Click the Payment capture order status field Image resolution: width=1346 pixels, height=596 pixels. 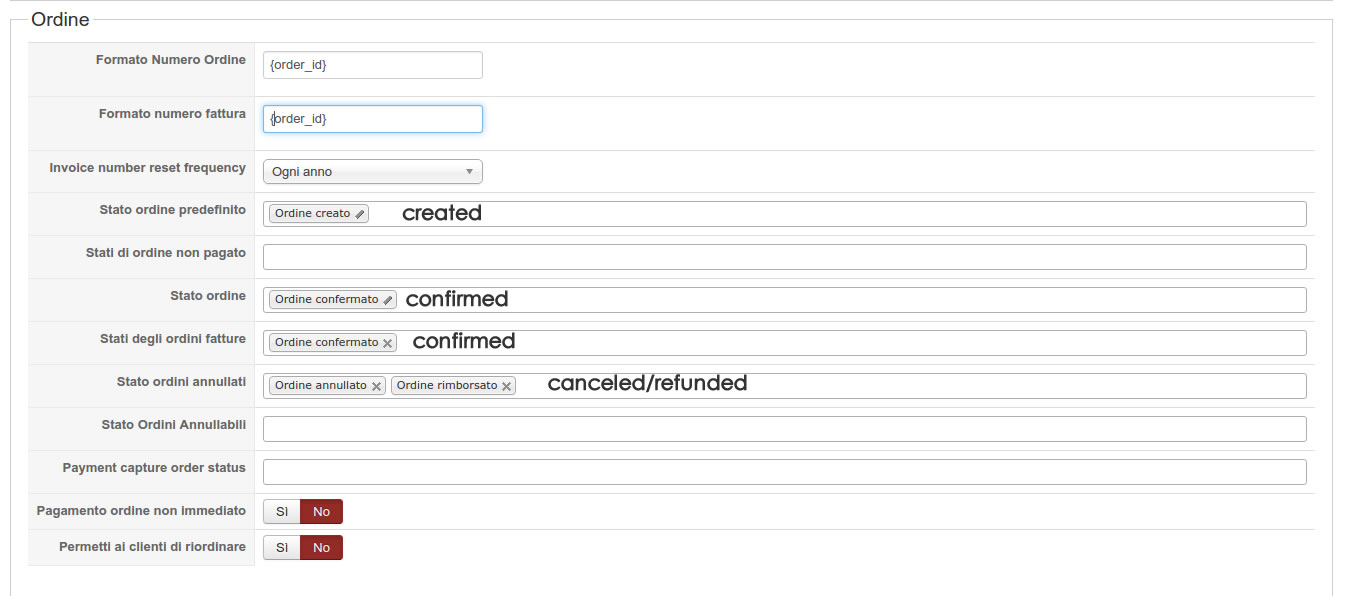[784, 472]
